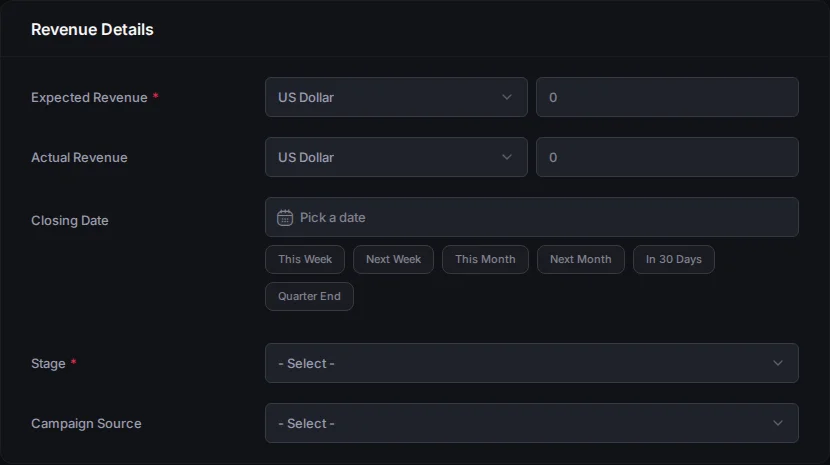The width and height of the screenshot is (830, 465).
Task: Set closing date to In 30 Days
Action: point(673,260)
